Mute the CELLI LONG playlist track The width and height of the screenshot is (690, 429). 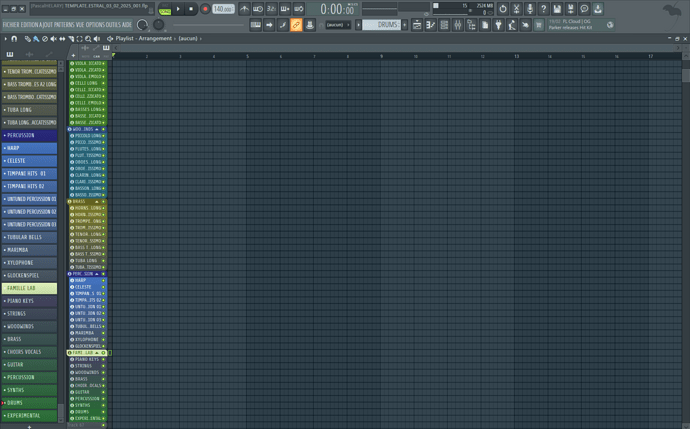click(103, 83)
